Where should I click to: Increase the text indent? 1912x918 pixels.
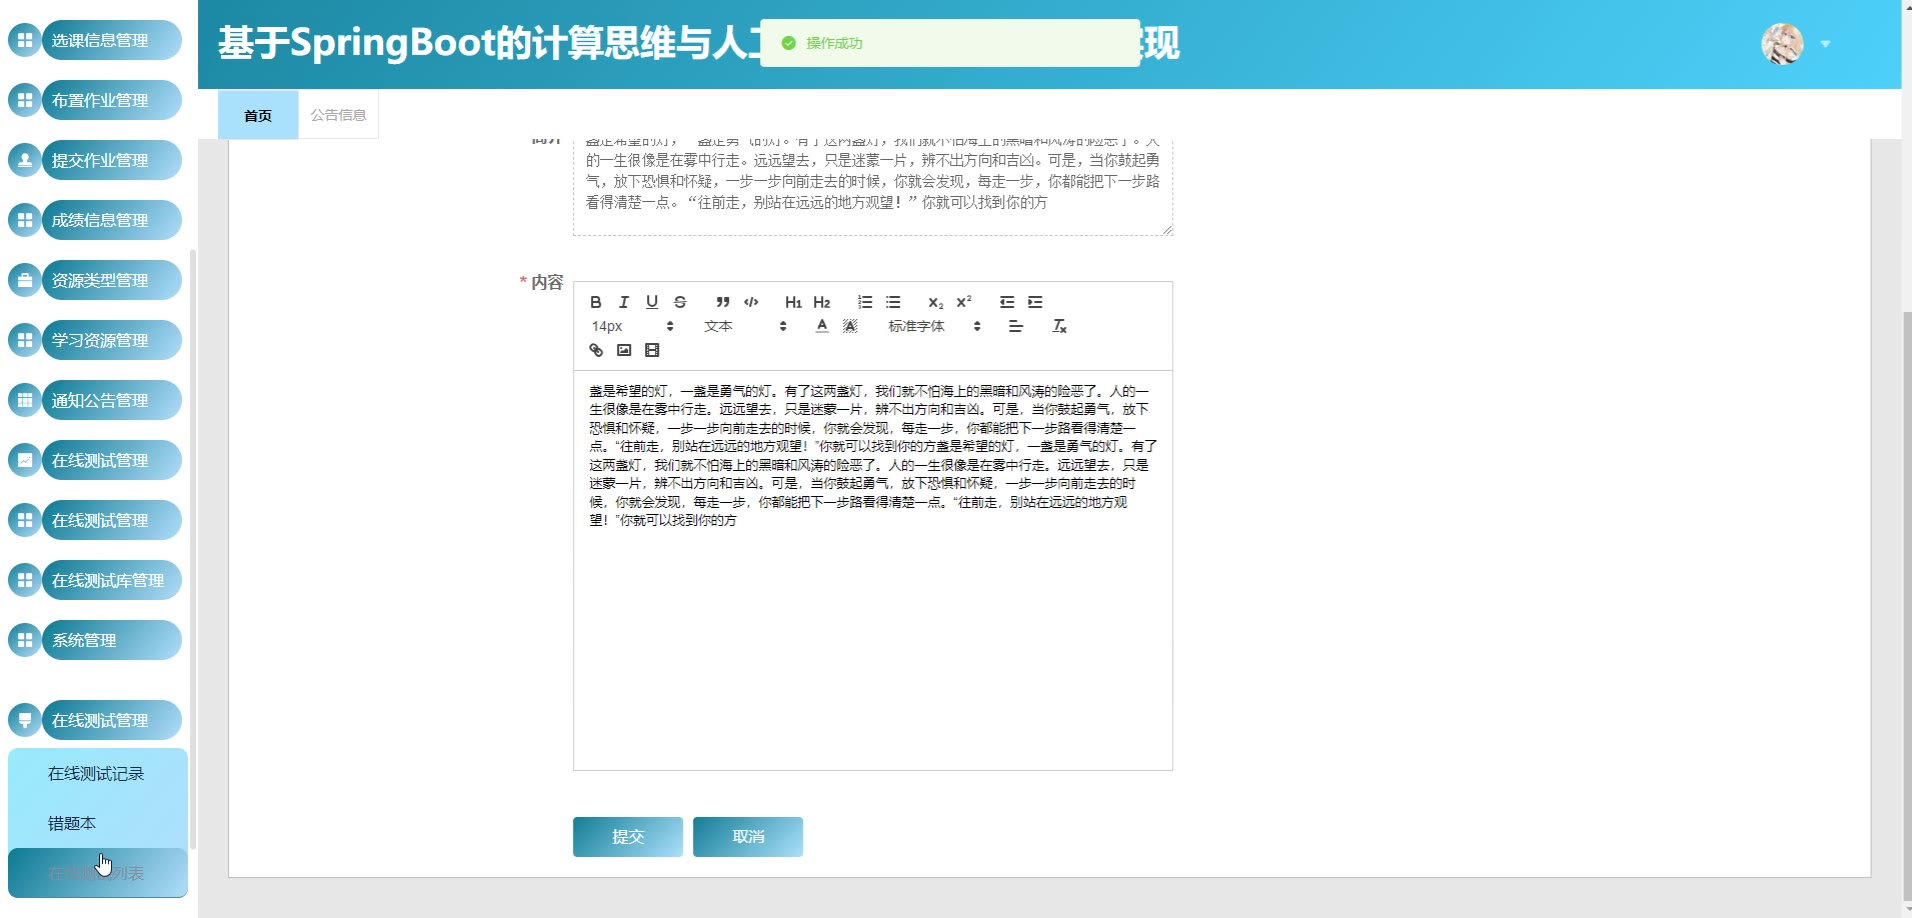click(1035, 302)
